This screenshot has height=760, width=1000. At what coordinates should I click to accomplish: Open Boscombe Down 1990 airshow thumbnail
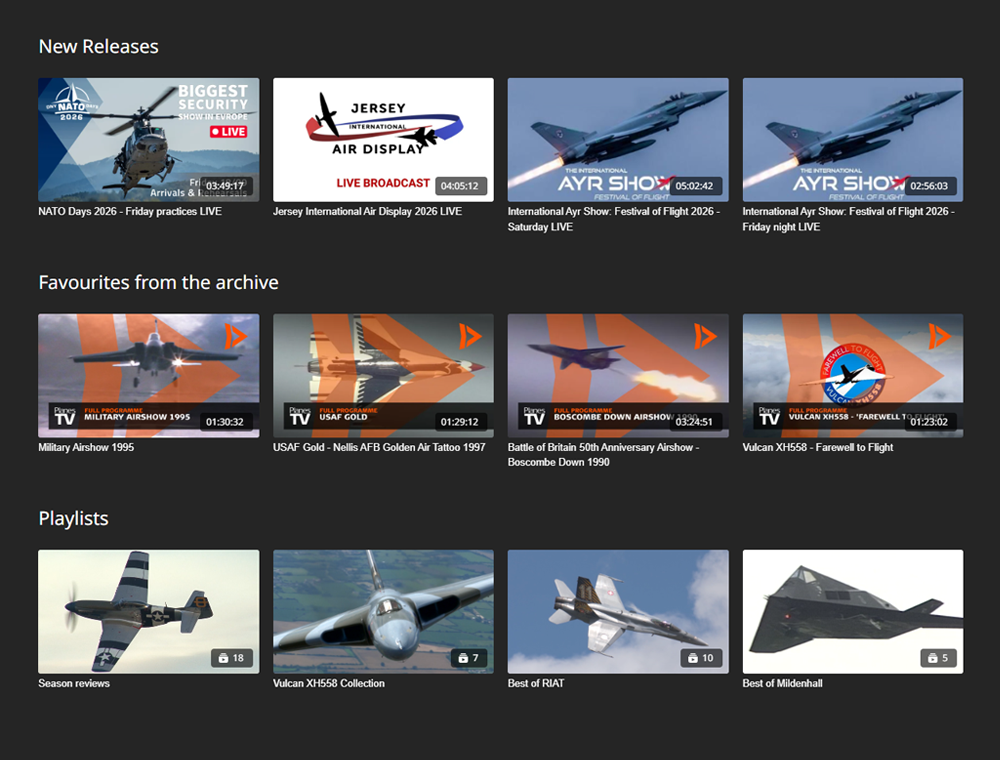click(618, 376)
